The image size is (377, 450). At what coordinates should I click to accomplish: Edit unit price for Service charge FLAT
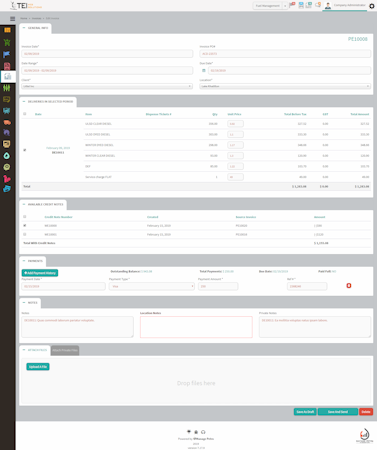235,177
